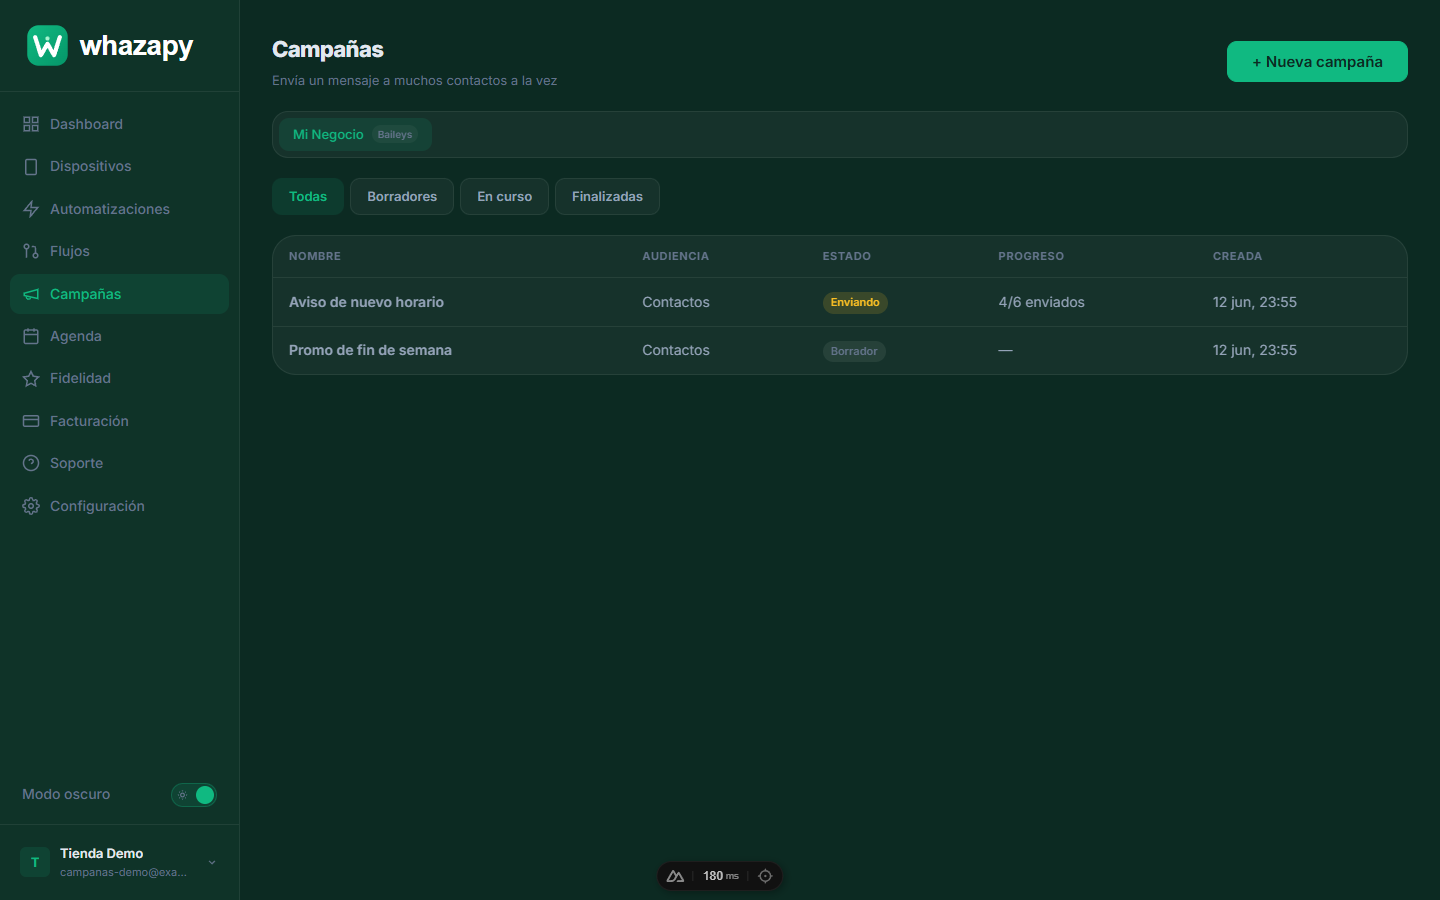Click the Baileys badge

pyautogui.click(x=395, y=135)
